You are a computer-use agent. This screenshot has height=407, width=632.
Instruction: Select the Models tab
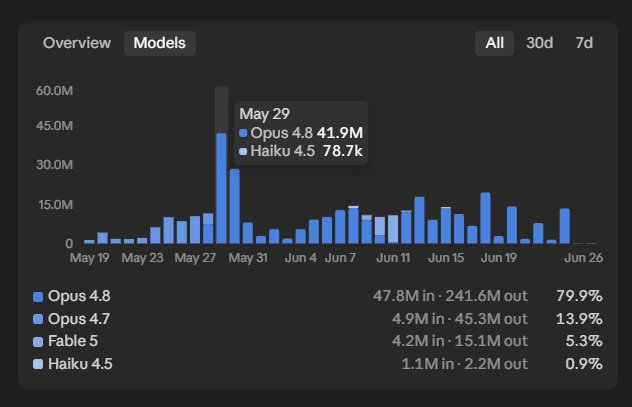point(160,43)
